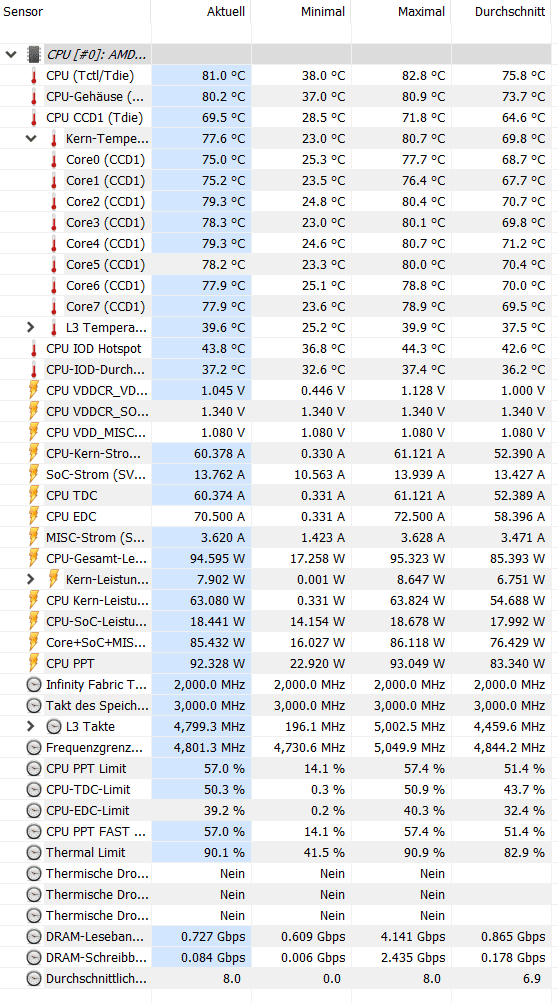Select the CPU-TDC-Limit row
Image resolution: width=558 pixels, height=1003 pixels.
(x=275, y=789)
